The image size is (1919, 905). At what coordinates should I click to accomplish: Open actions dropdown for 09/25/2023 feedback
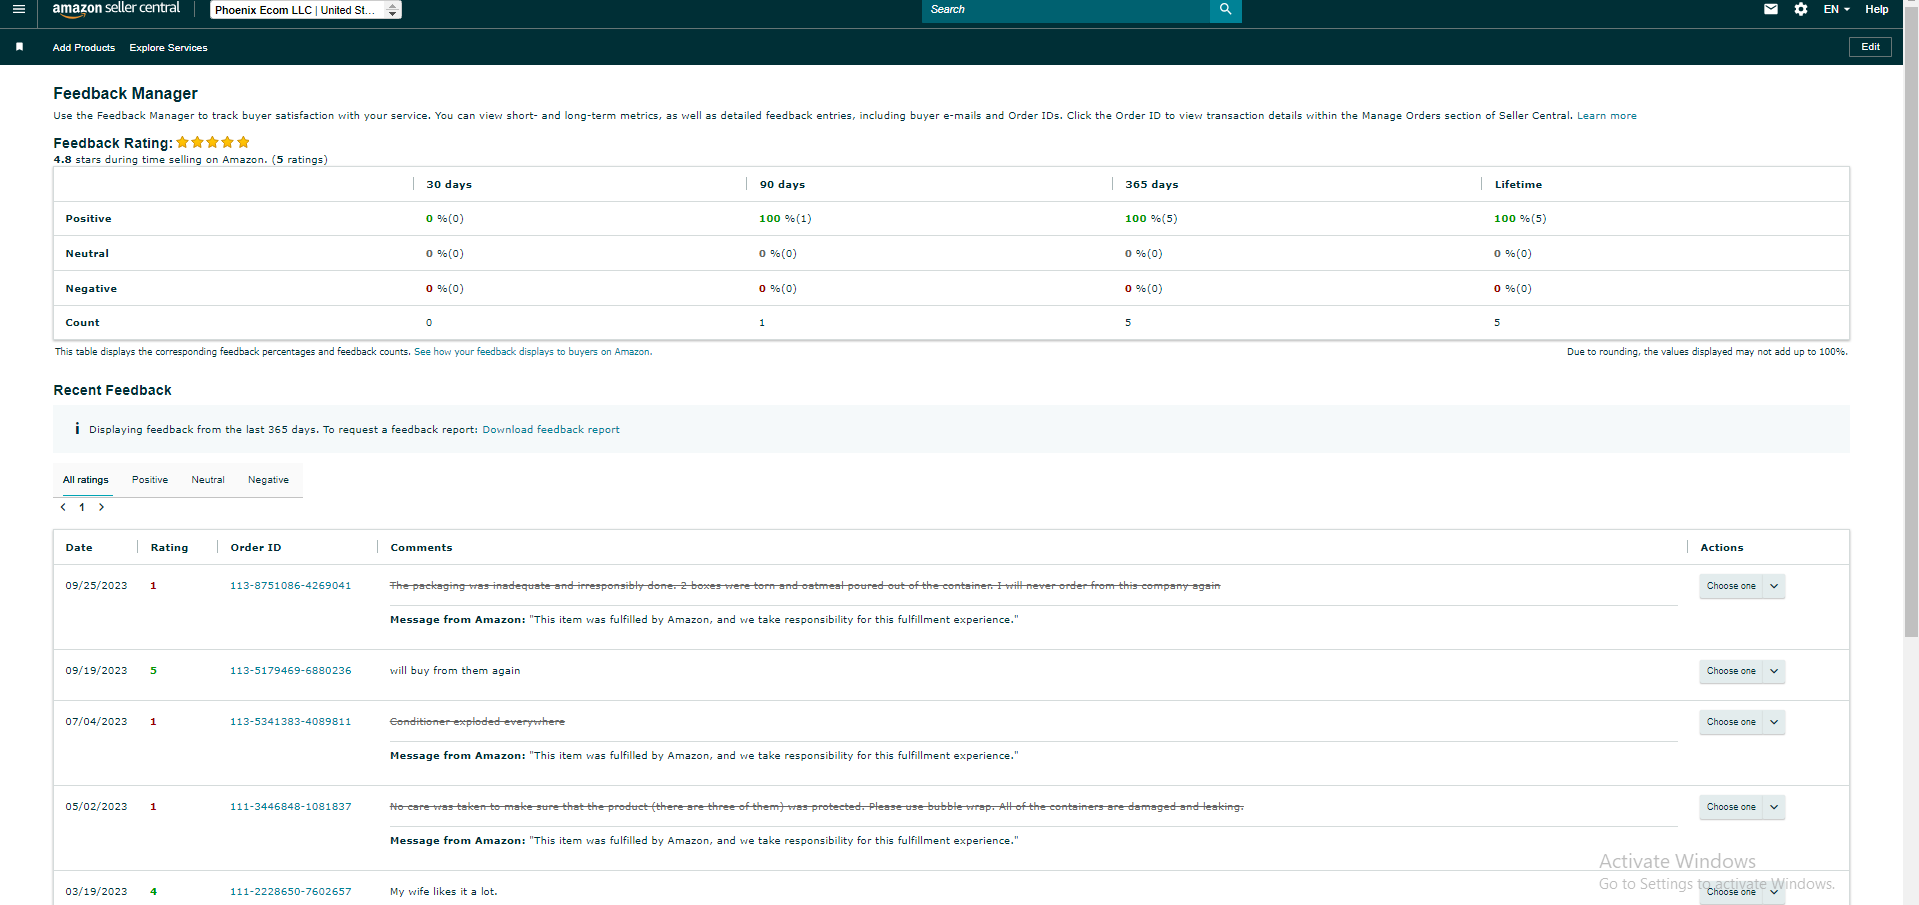coord(1742,586)
